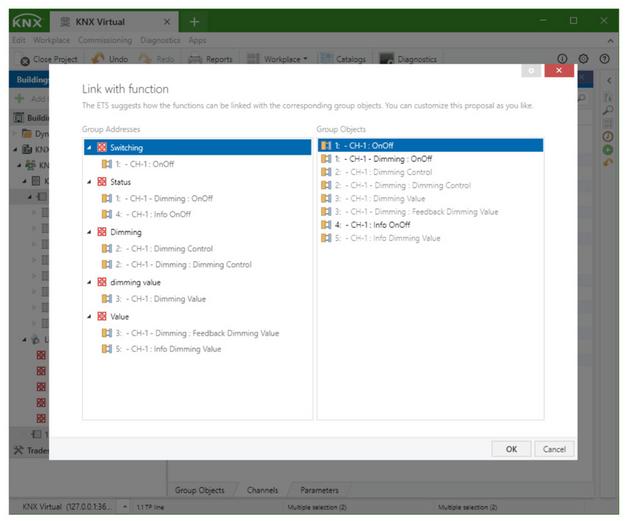Image resolution: width=625 pixels, height=521 pixels.
Task: Click the Switching group address icon
Action: point(102,147)
